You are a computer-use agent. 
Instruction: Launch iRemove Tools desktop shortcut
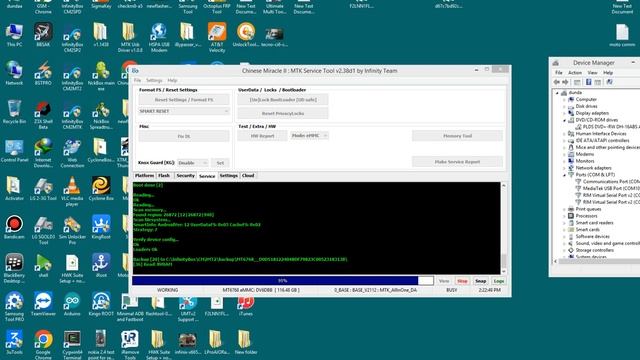(x=130, y=345)
